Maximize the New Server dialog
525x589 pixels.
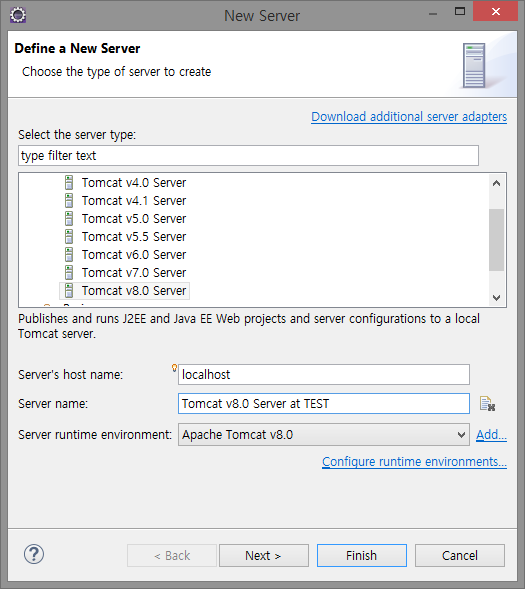click(460, 12)
